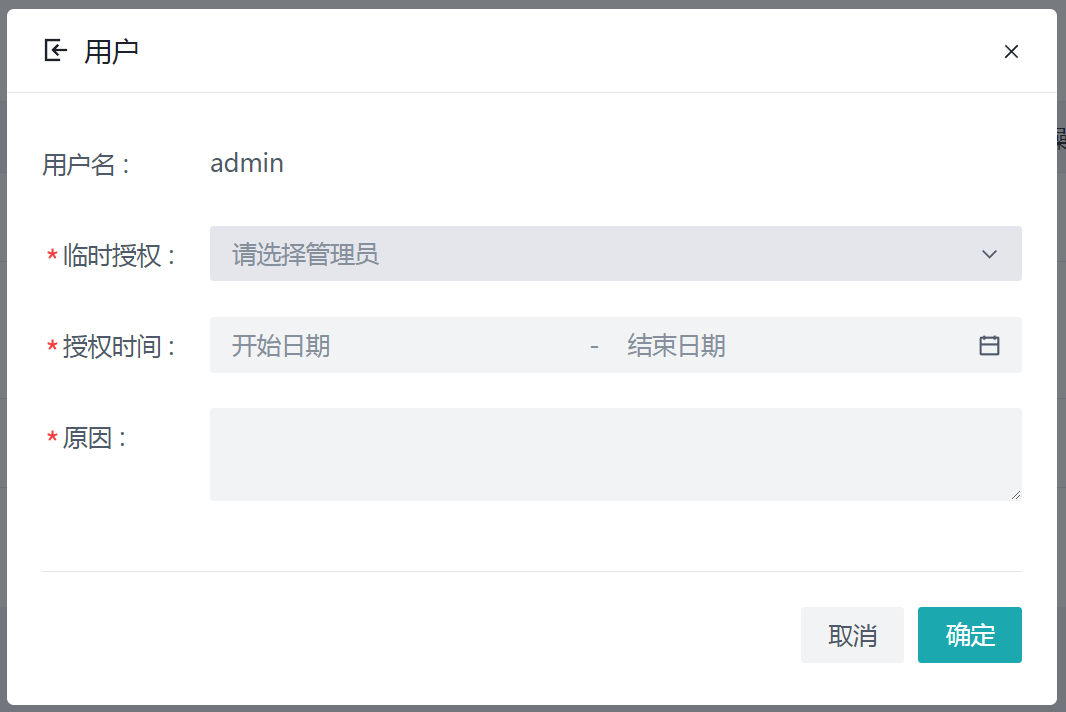This screenshot has height=712, width=1066.
Task: Close the 用户 dialog with the X
Action: 1011,51
